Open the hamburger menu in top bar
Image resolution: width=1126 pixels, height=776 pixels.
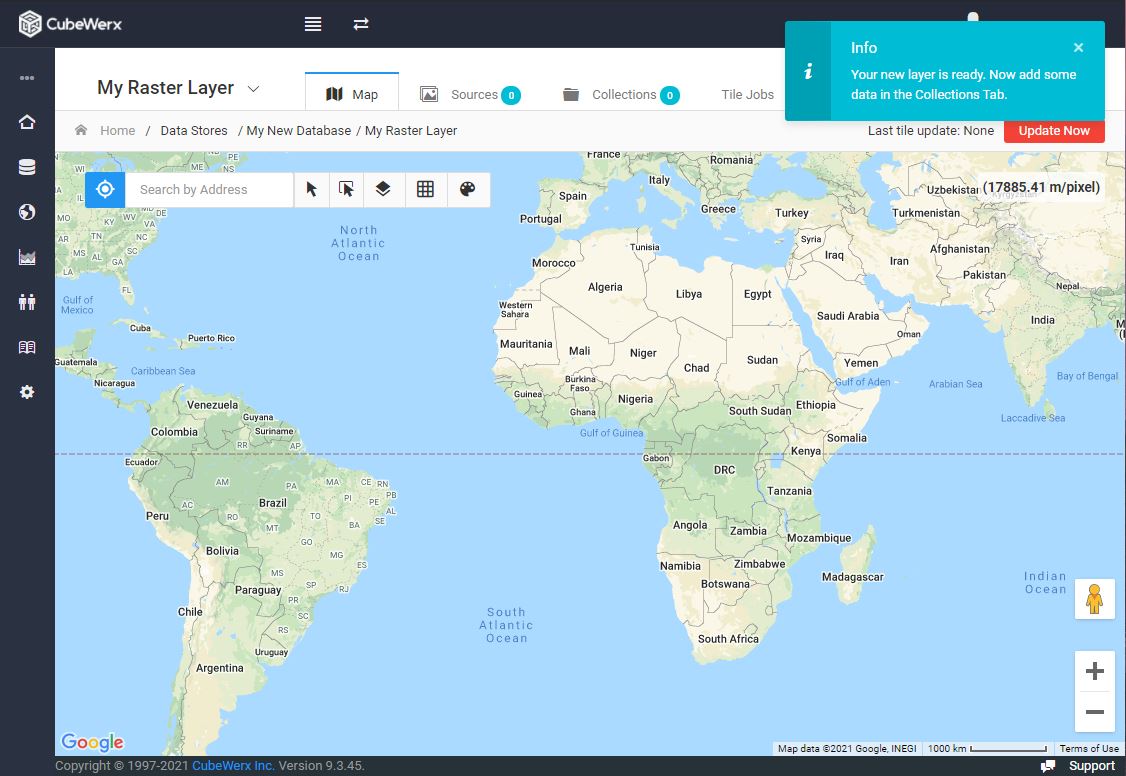click(x=312, y=24)
